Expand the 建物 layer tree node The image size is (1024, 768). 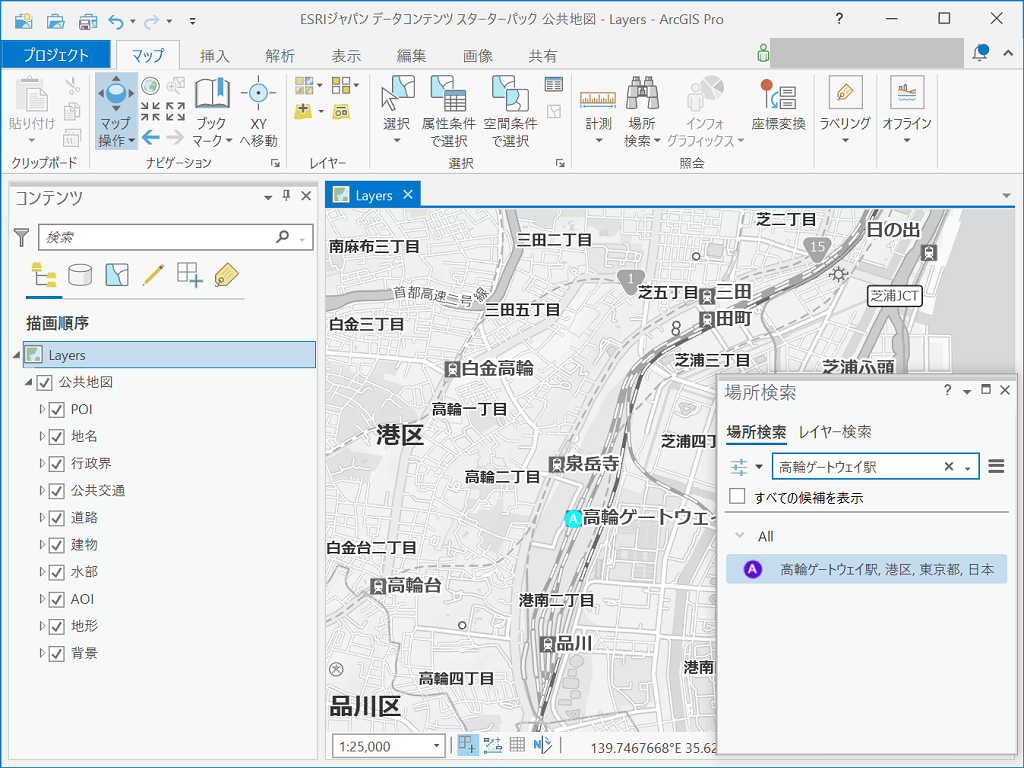click(x=41, y=545)
